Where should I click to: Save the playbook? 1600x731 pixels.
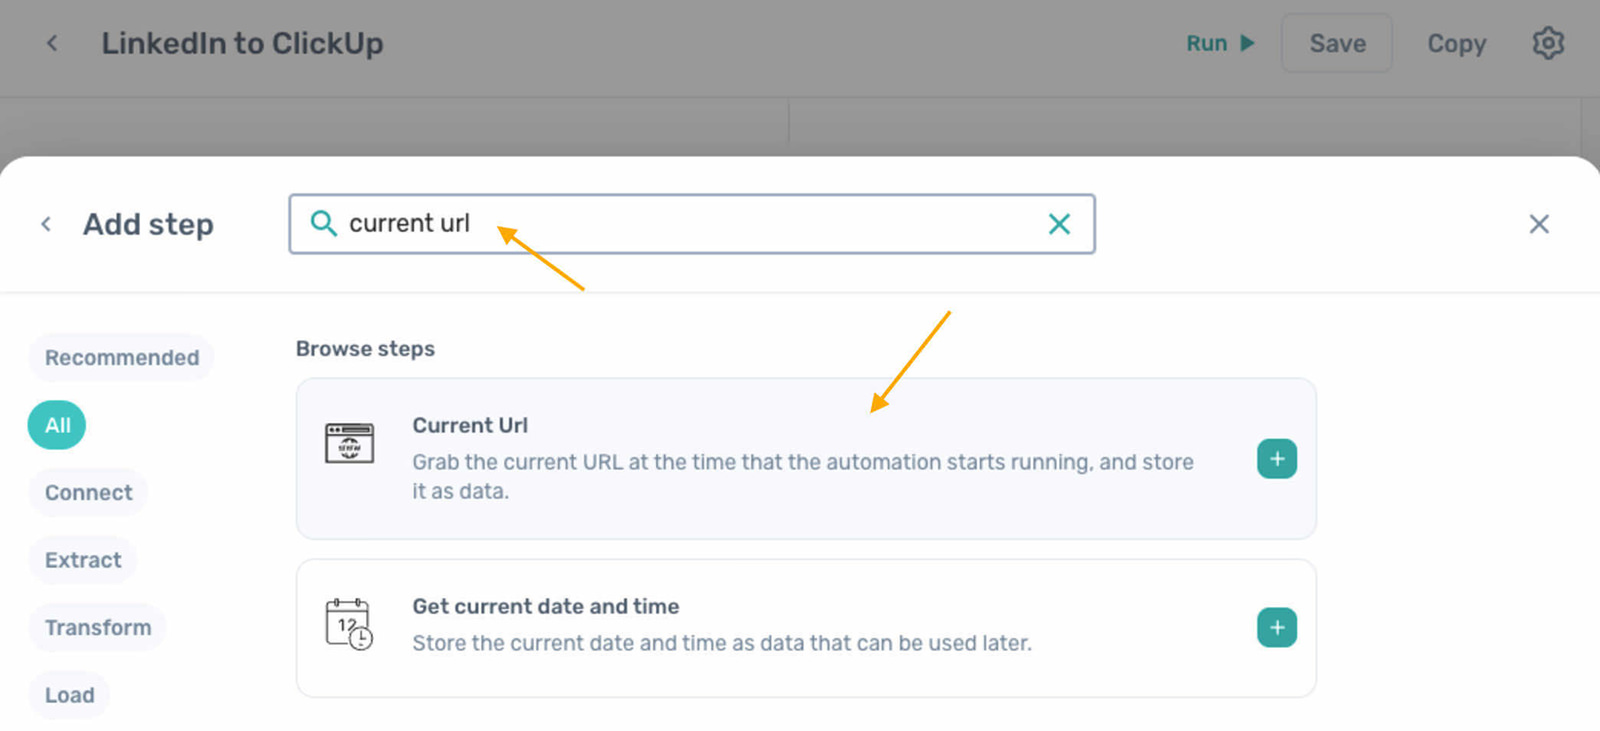[1337, 43]
